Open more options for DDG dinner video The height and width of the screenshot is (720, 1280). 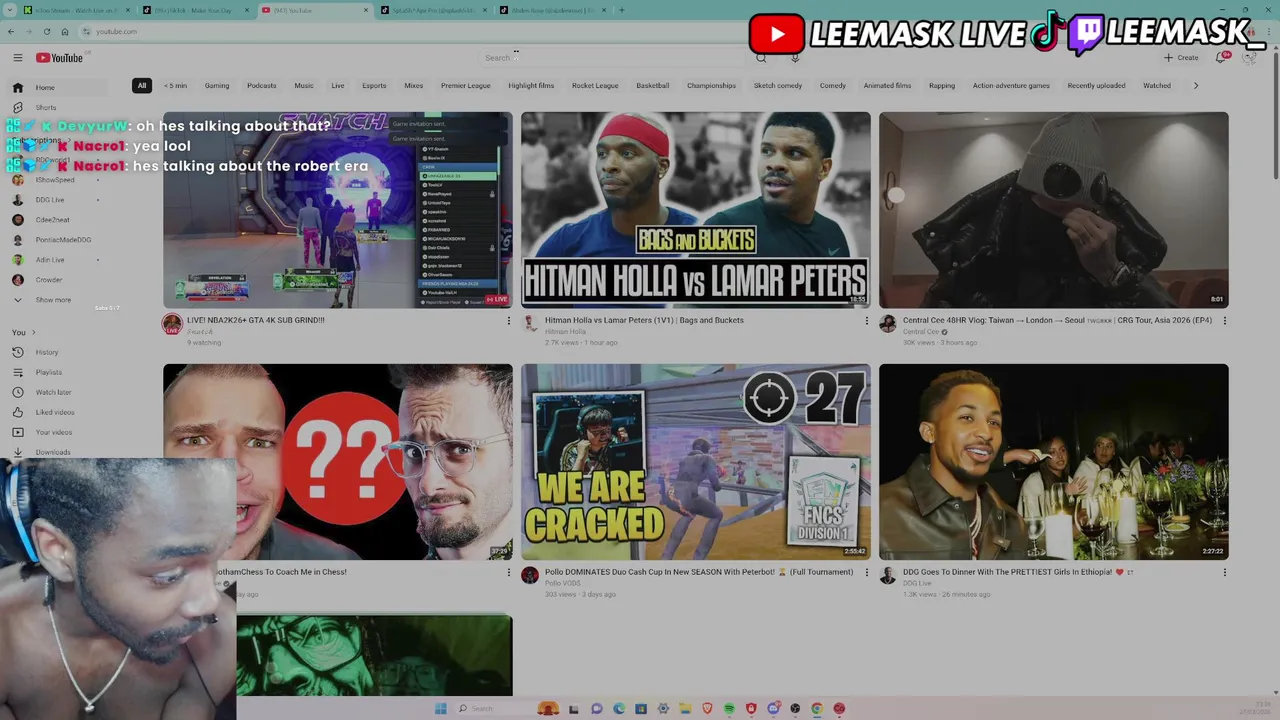tap(1224, 573)
